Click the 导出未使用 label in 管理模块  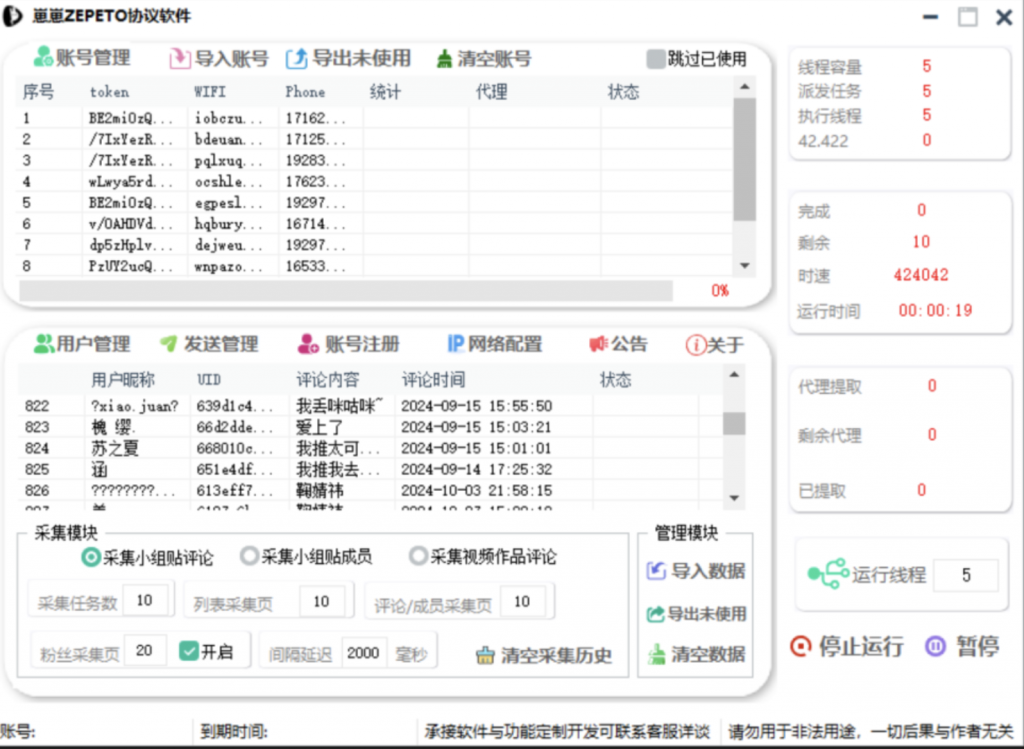tap(708, 614)
